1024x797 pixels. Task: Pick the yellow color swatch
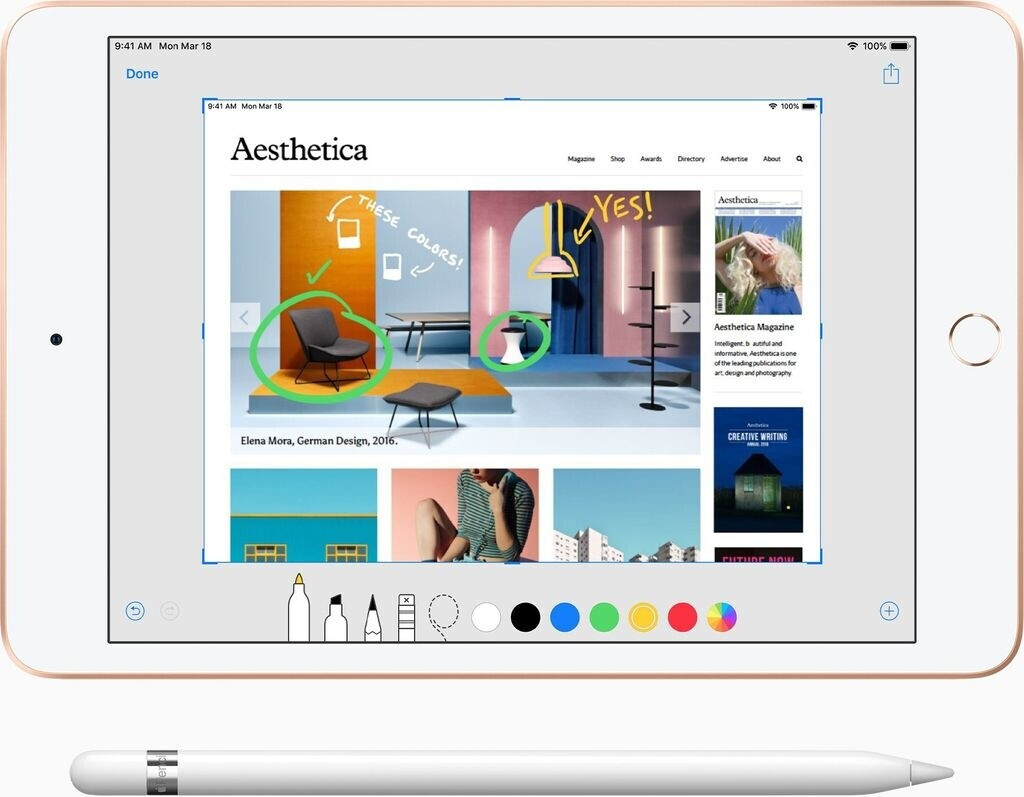pos(643,617)
